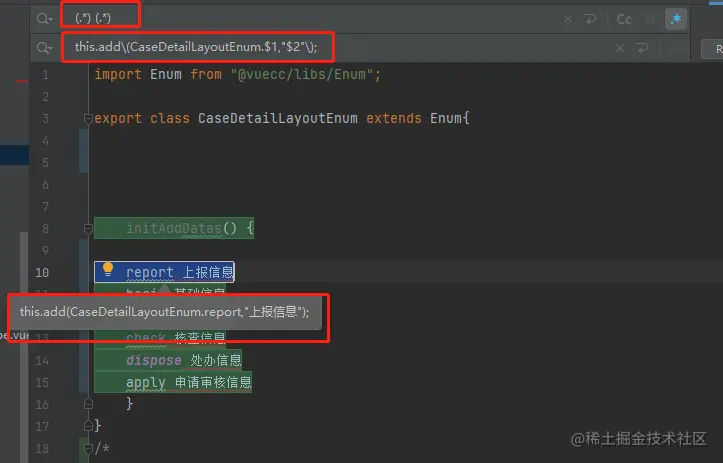The height and width of the screenshot is (463, 723).
Task: Click the "@vuecc/libs/Enum" import path string
Action: click(x=302, y=74)
